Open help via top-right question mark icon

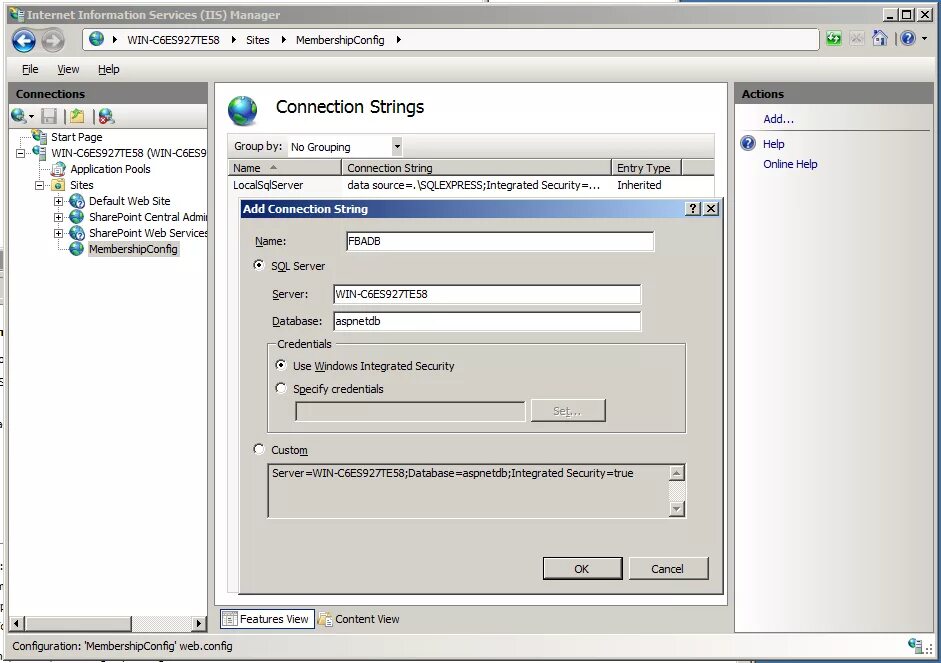908,39
